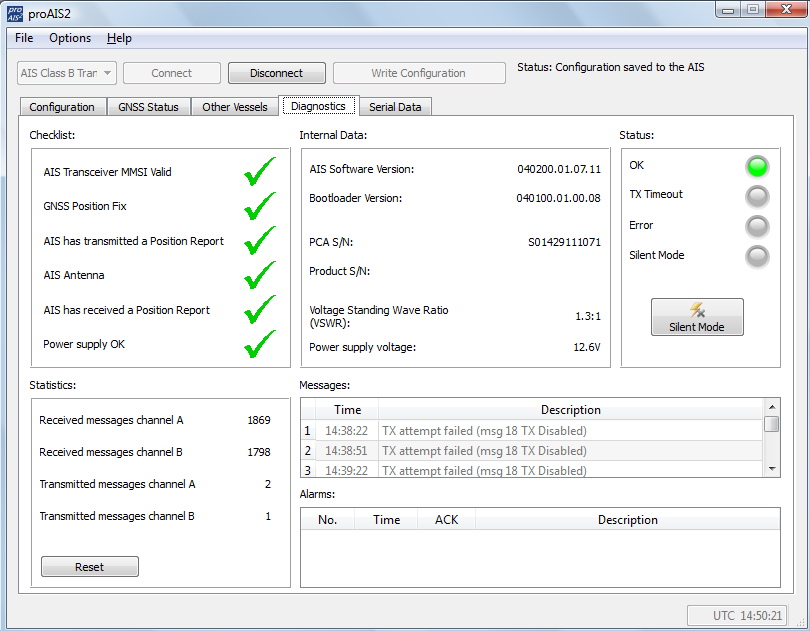This screenshot has height=631, width=810.
Task: Click the power supply voltage value 12.6V
Action: click(x=587, y=347)
